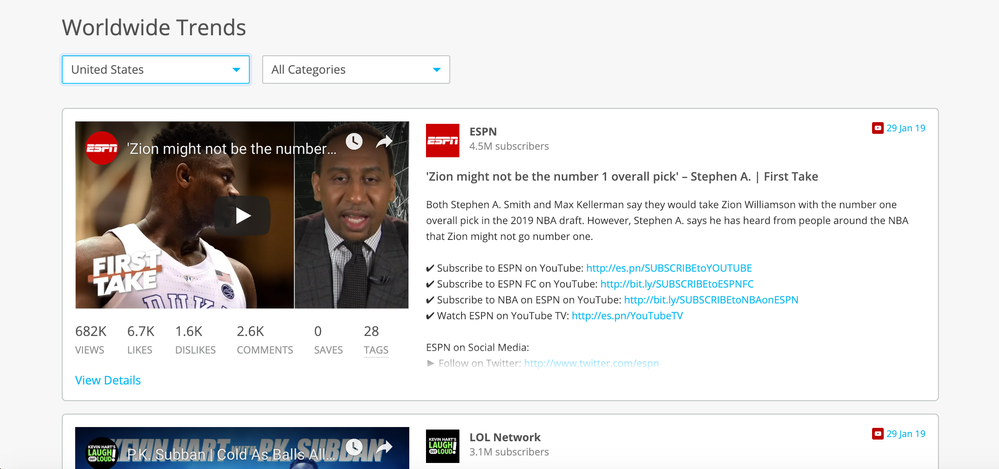Click the Worldwide Trends heading

coord(154,27)
